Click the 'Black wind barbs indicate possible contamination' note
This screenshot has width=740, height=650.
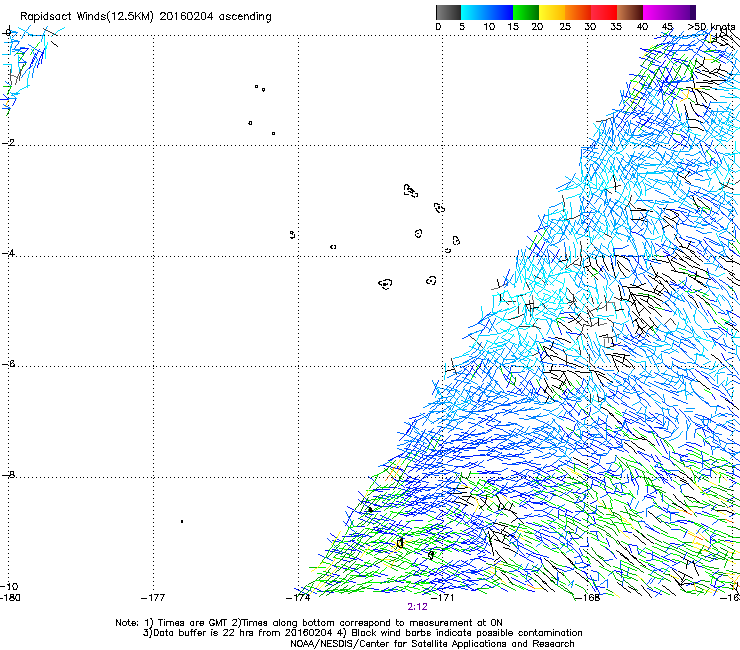(467, 633)
